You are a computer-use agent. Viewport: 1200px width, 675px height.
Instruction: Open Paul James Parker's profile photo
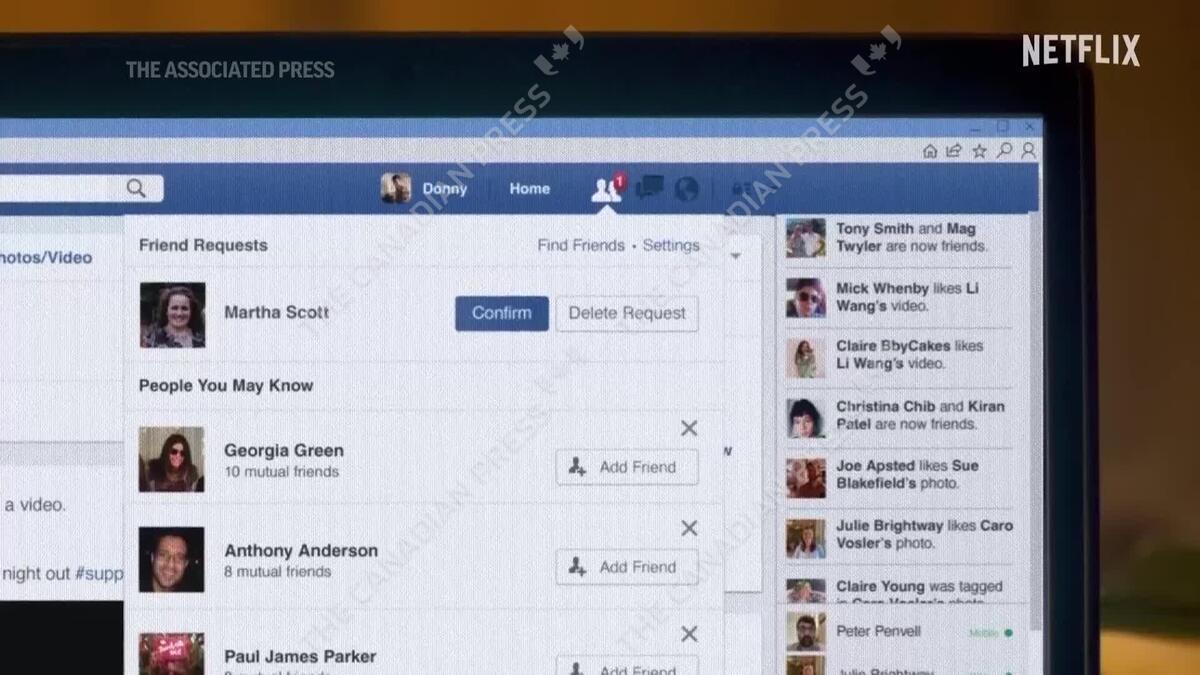click(171, 653)
